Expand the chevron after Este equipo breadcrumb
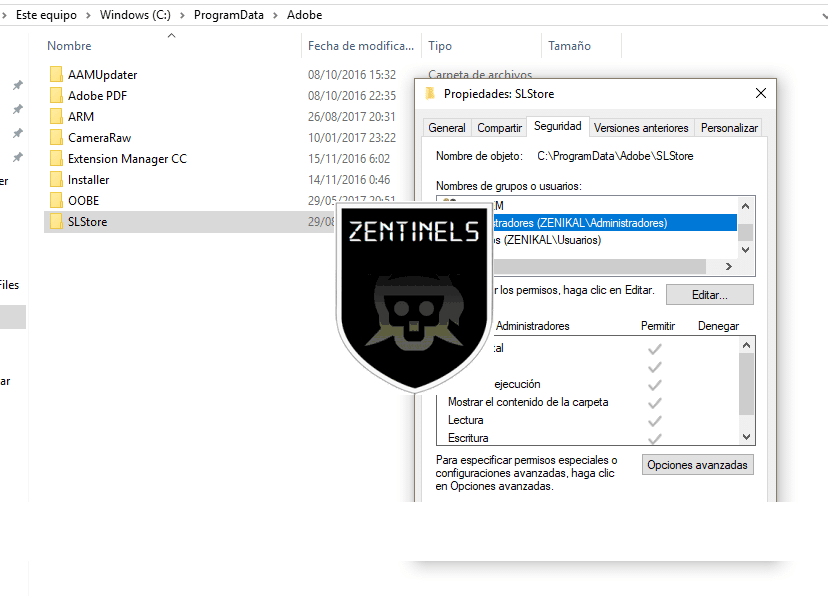This screenshot has width=828, height=596. pos(90,15)
